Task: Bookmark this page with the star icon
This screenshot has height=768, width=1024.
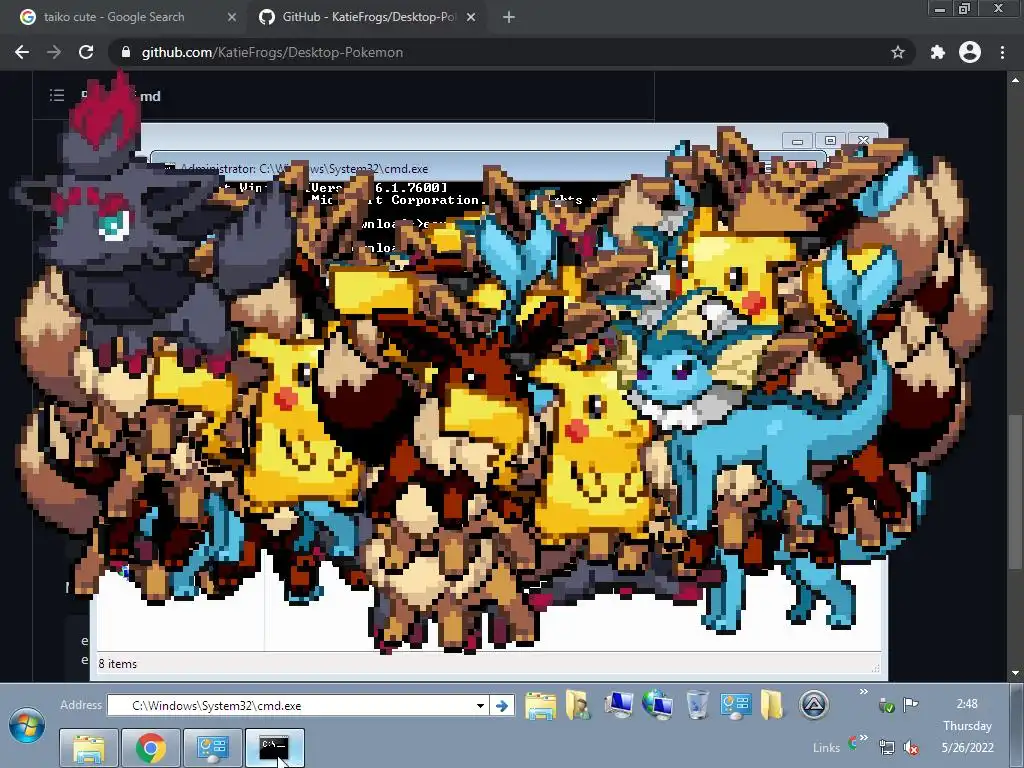Action: click(898, 52)
